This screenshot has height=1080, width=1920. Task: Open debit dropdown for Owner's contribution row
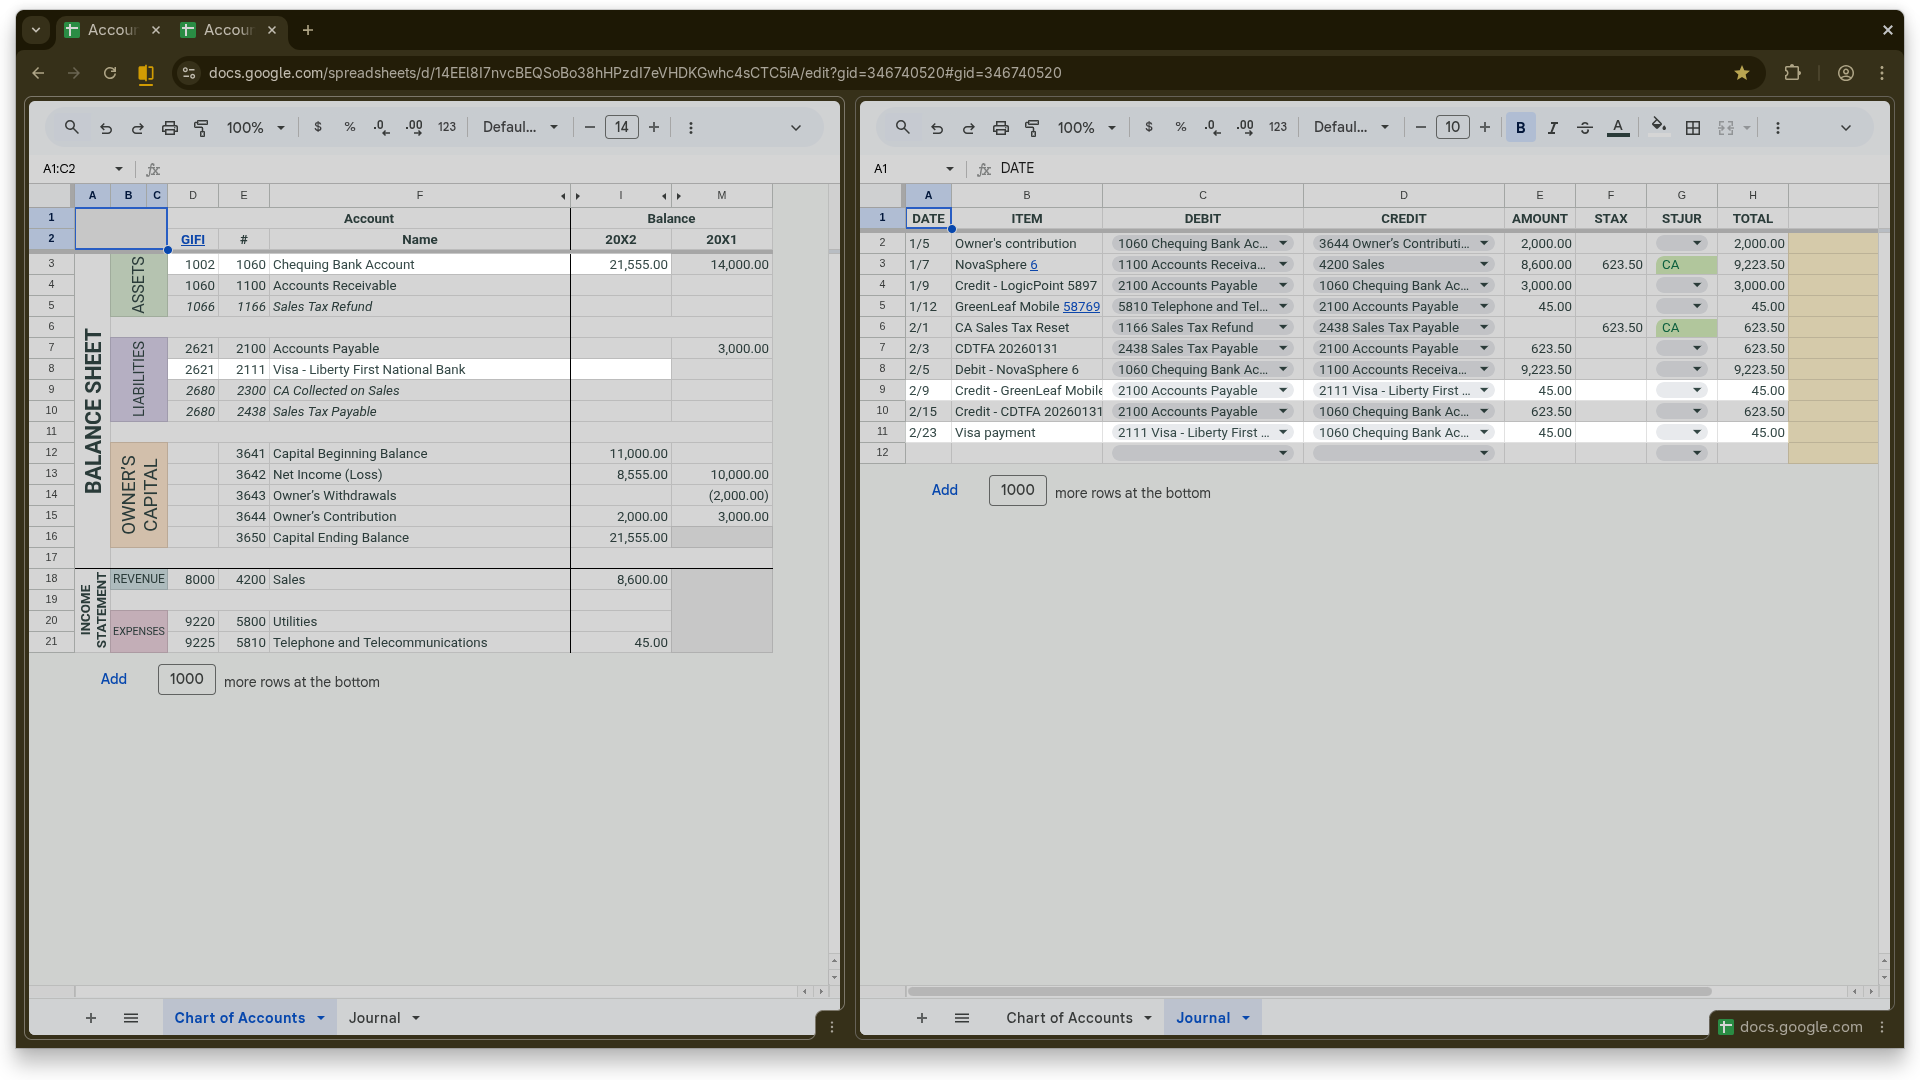[1282, 244]
